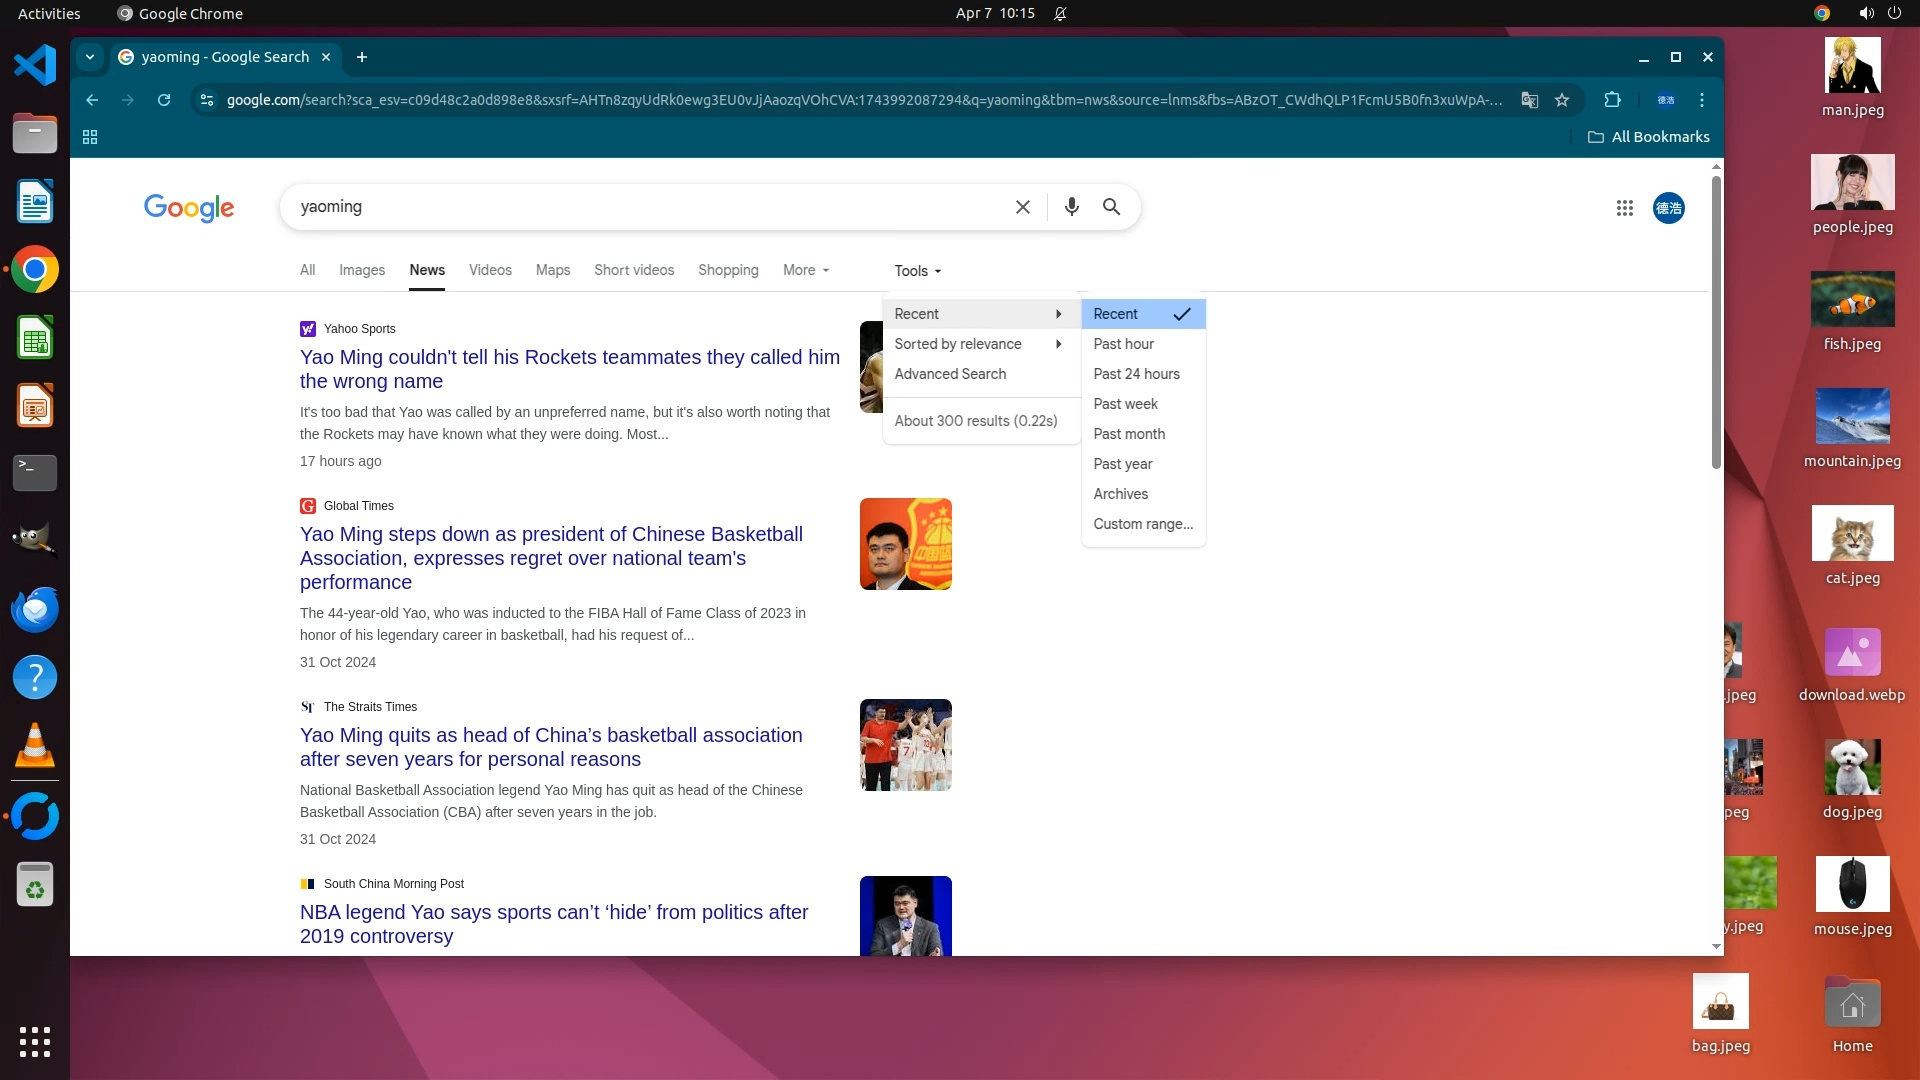
Task: Switch to the Images tab
Action: (361, 270)
